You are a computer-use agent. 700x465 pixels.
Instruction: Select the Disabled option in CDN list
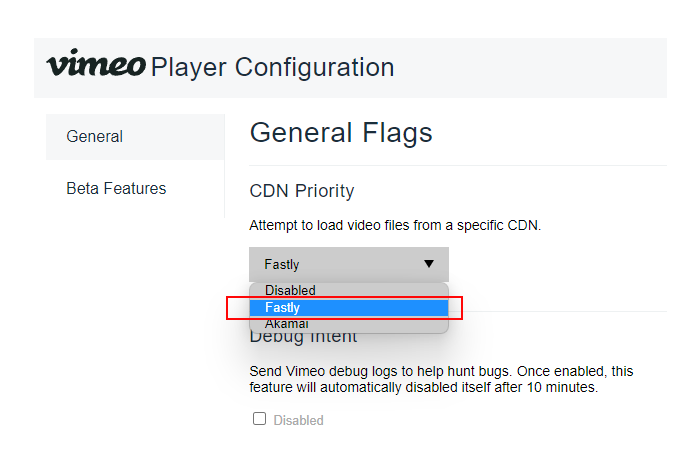coord(290,290)
